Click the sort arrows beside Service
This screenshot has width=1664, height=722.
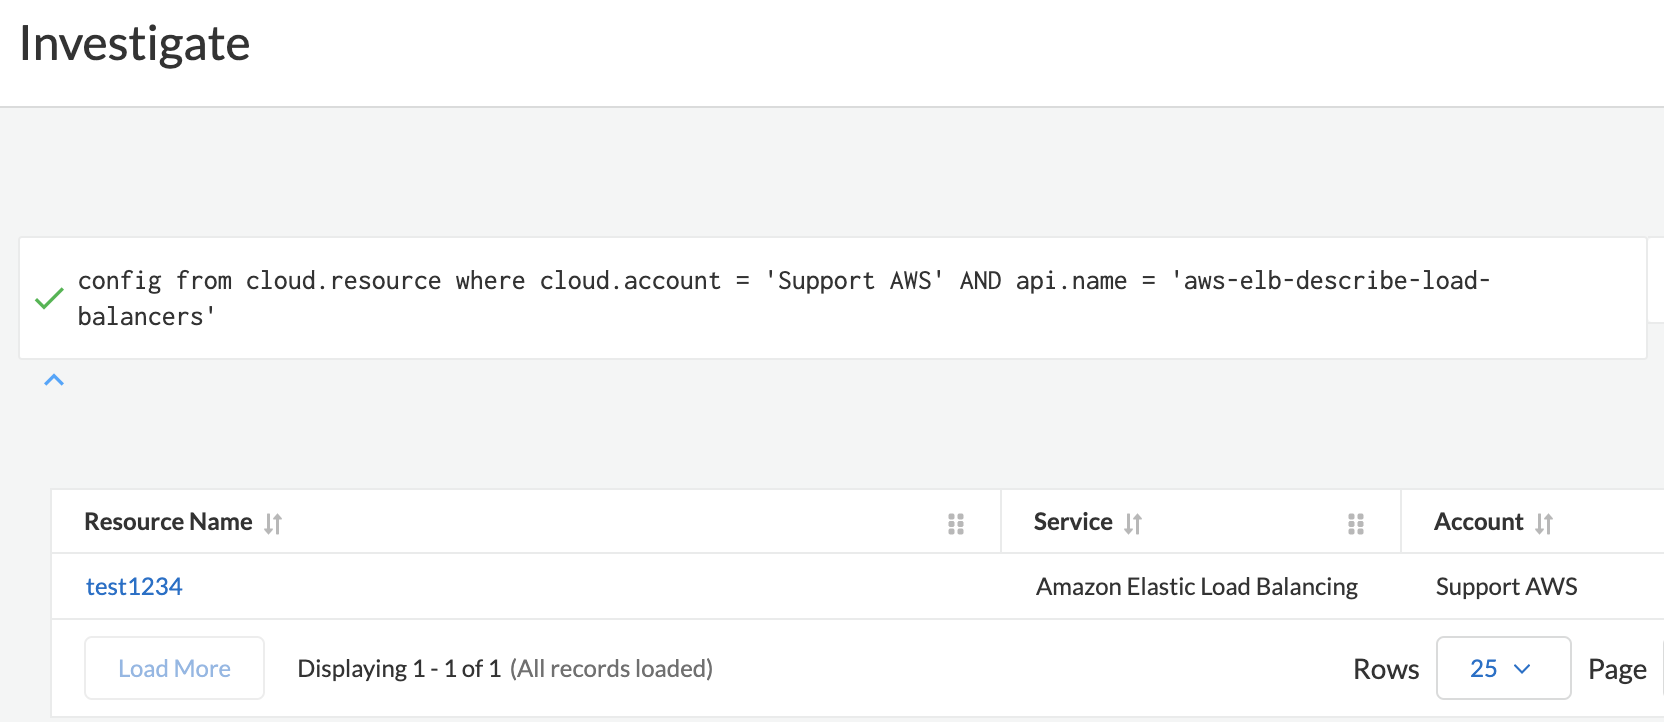pos(1133,523)
